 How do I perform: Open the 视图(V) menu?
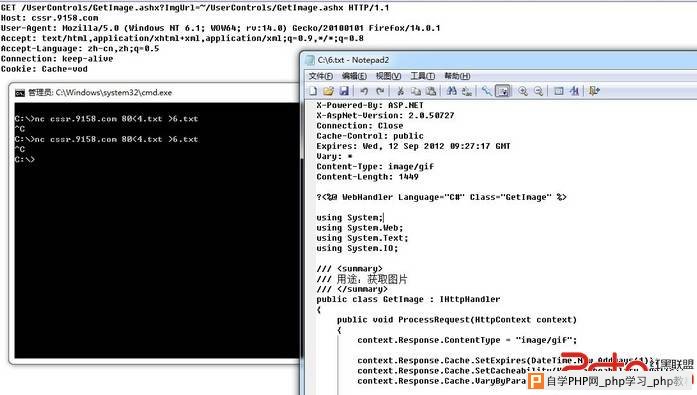(x=388, y=76)
